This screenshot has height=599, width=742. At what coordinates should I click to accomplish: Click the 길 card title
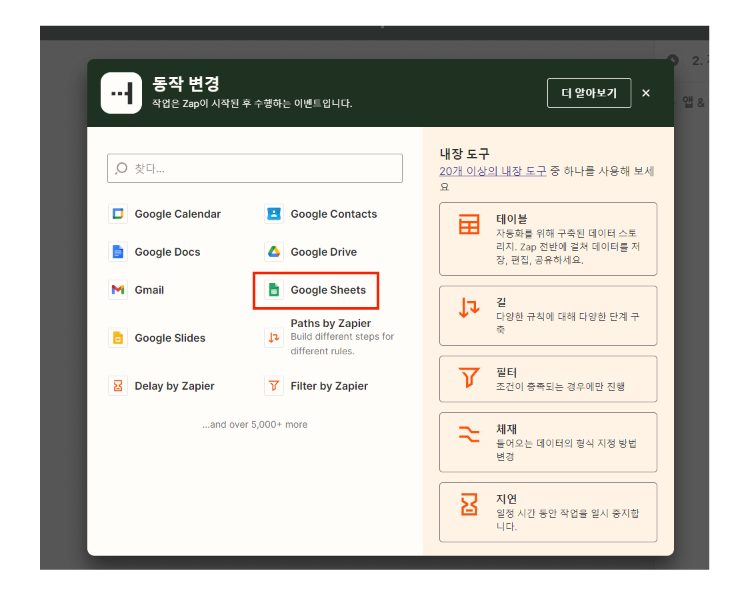tap(501, 302)
